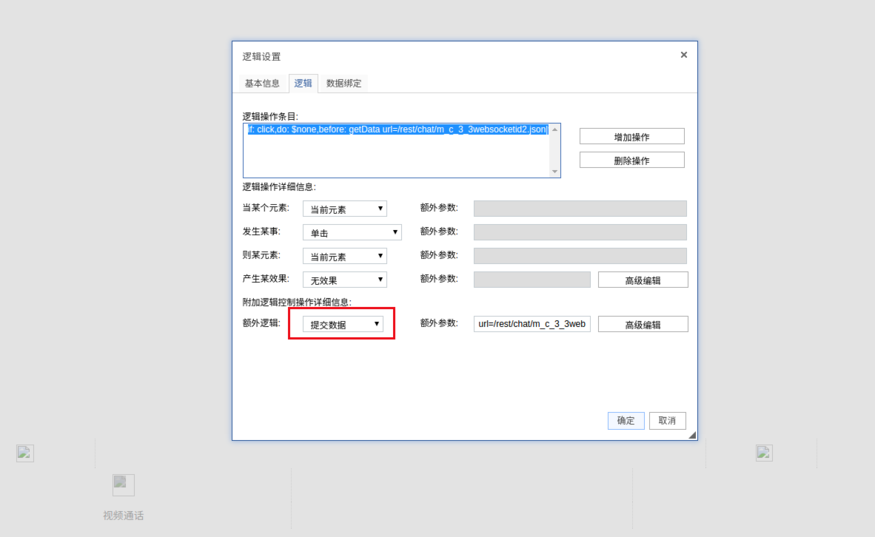Open the 当某个元素 dropdown
Screen dimensions: 875x537
[345, 209]
